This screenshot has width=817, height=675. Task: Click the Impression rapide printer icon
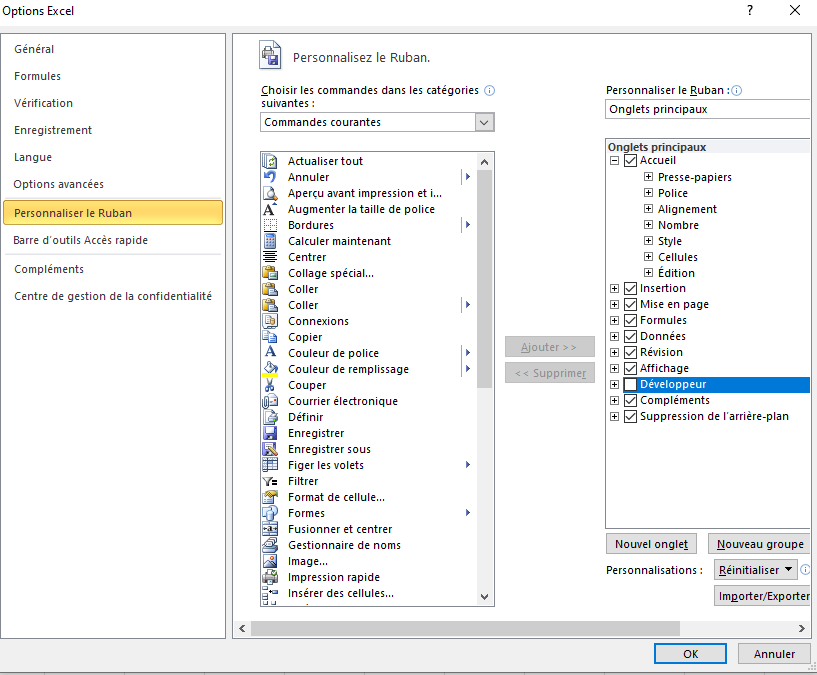coord(269,577)
